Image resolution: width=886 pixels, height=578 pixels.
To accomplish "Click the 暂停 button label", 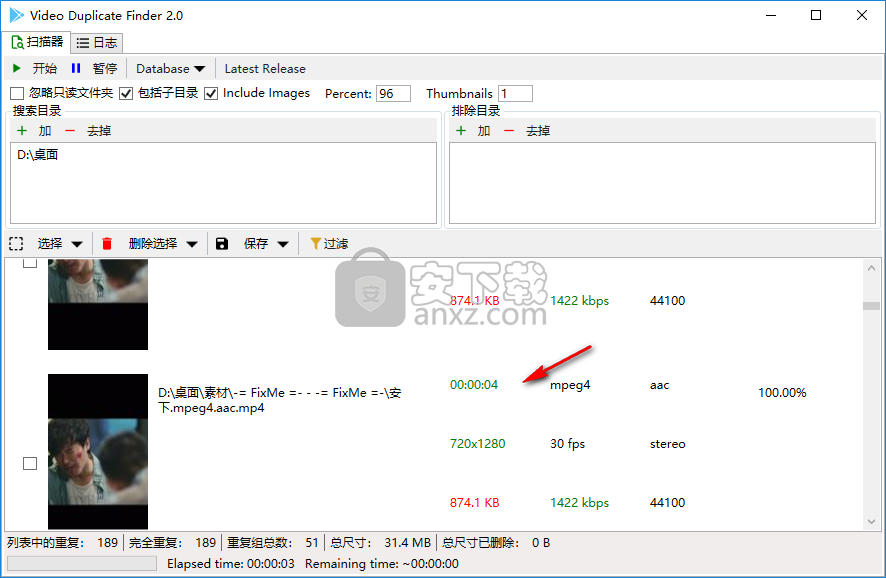I will [x=105, y=68].
